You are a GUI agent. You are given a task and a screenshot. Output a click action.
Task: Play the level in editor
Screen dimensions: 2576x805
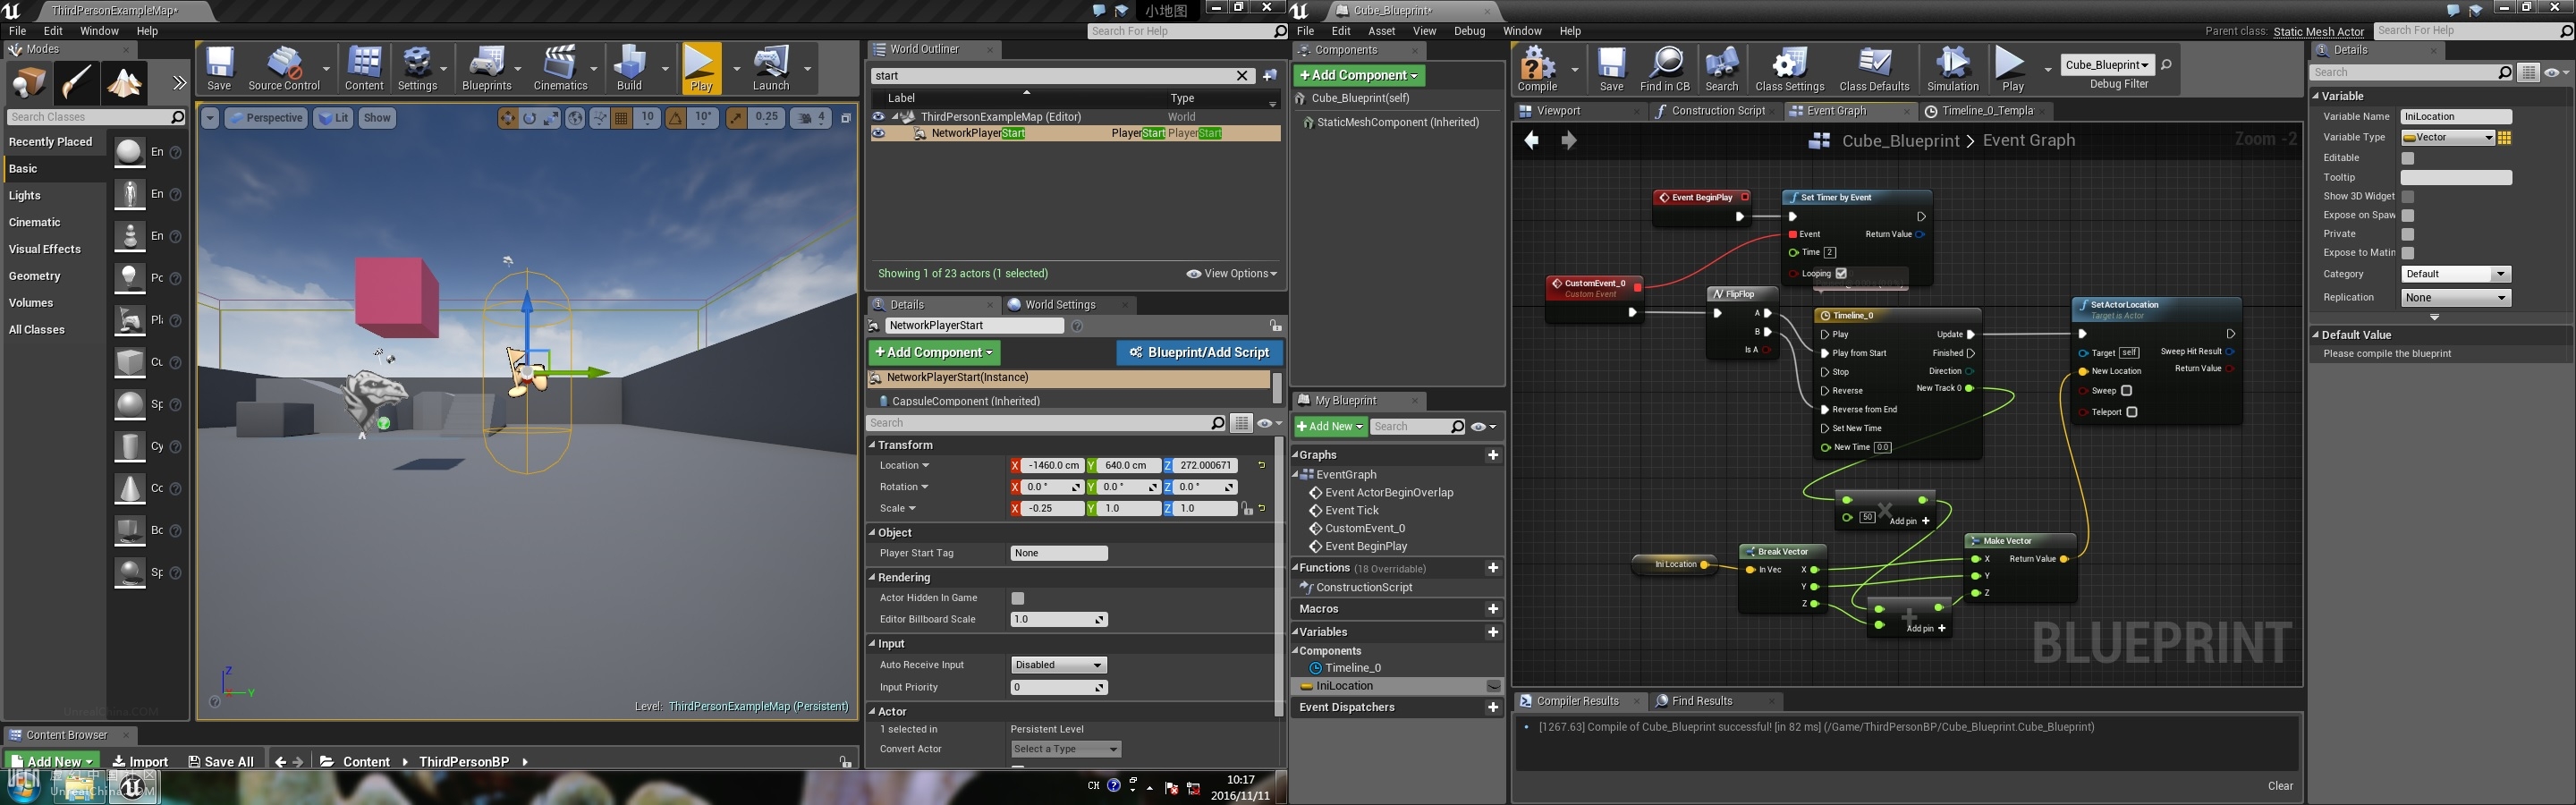(x=701, y=68)
